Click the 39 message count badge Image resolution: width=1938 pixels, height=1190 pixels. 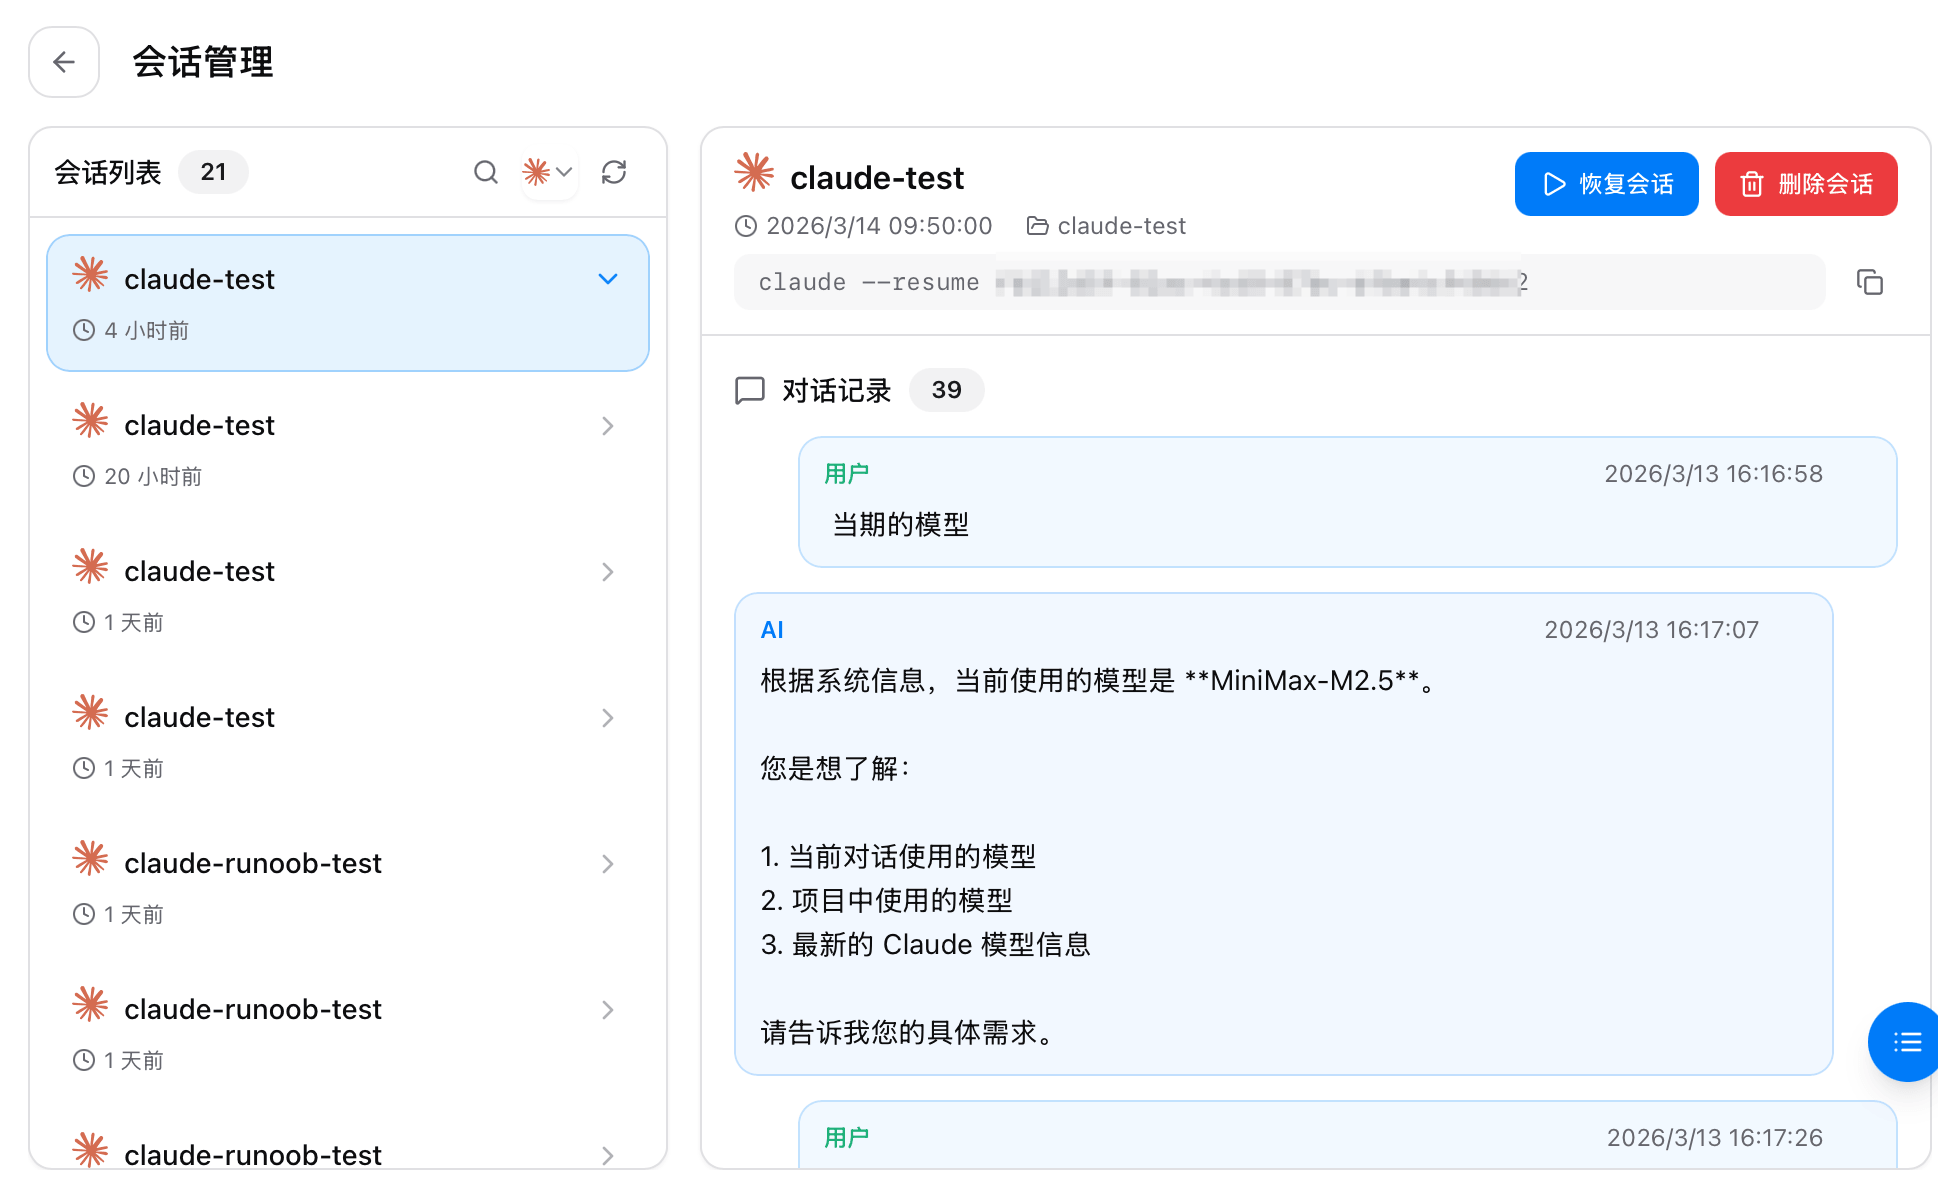[x=946, y=390]
